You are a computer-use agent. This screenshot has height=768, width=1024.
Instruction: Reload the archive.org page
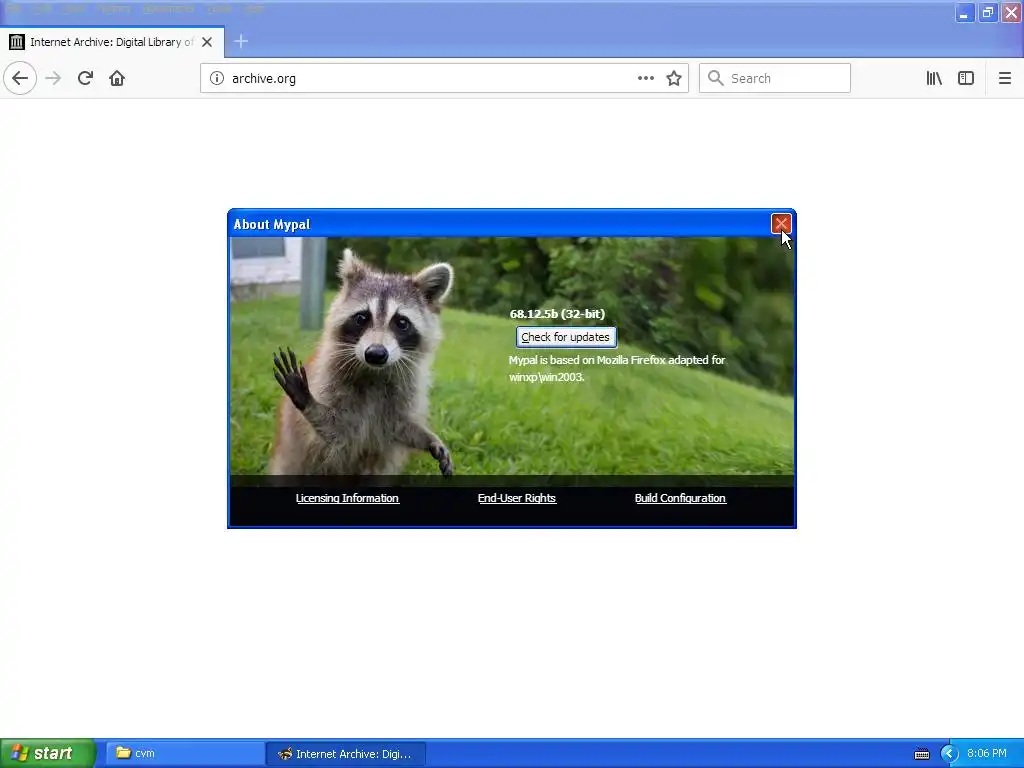click(x=85, y=78)
